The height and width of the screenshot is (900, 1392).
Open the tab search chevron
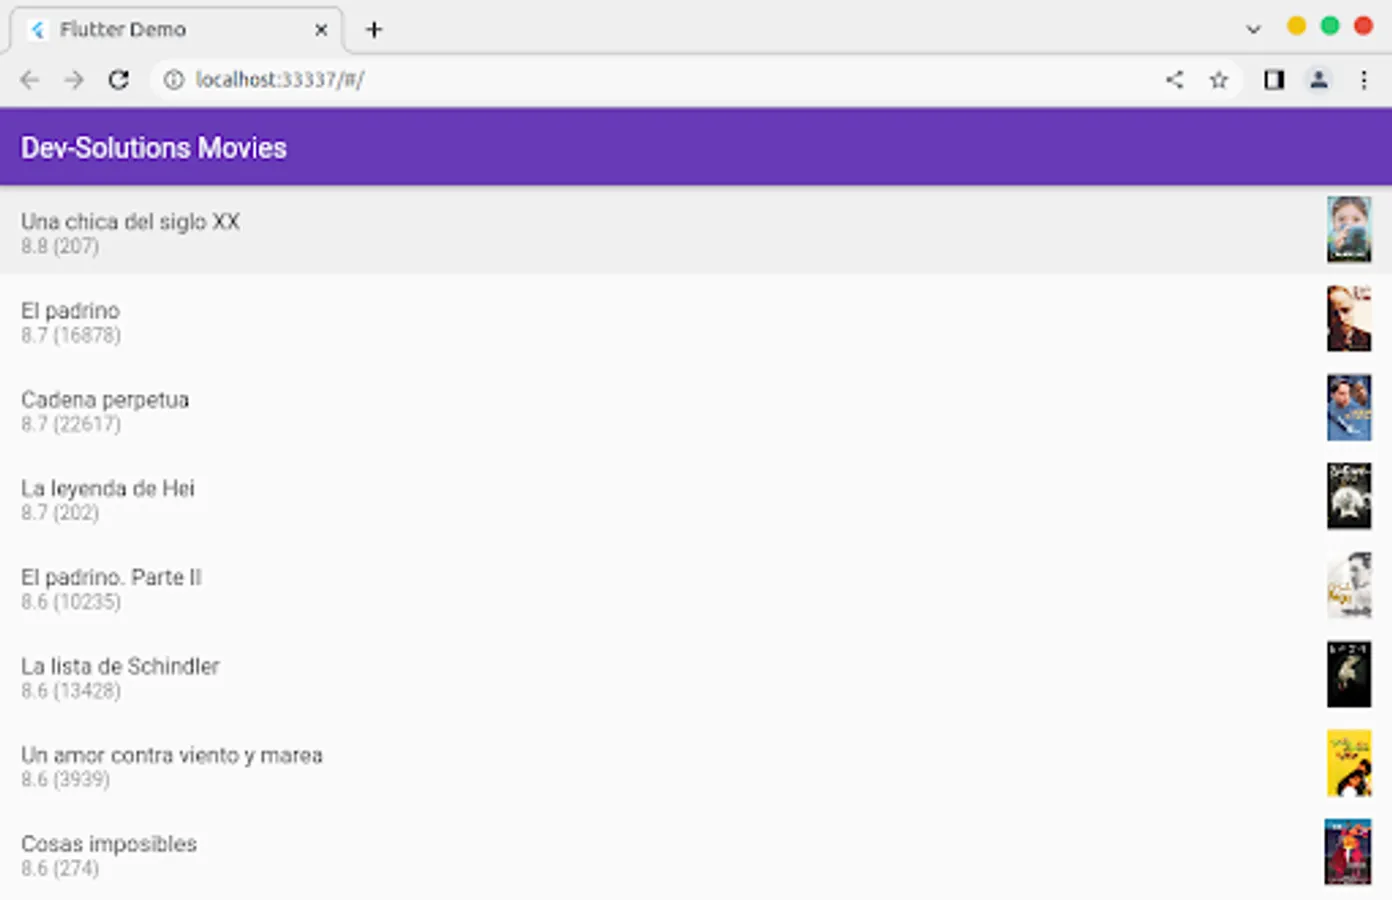click(1253, 30)
